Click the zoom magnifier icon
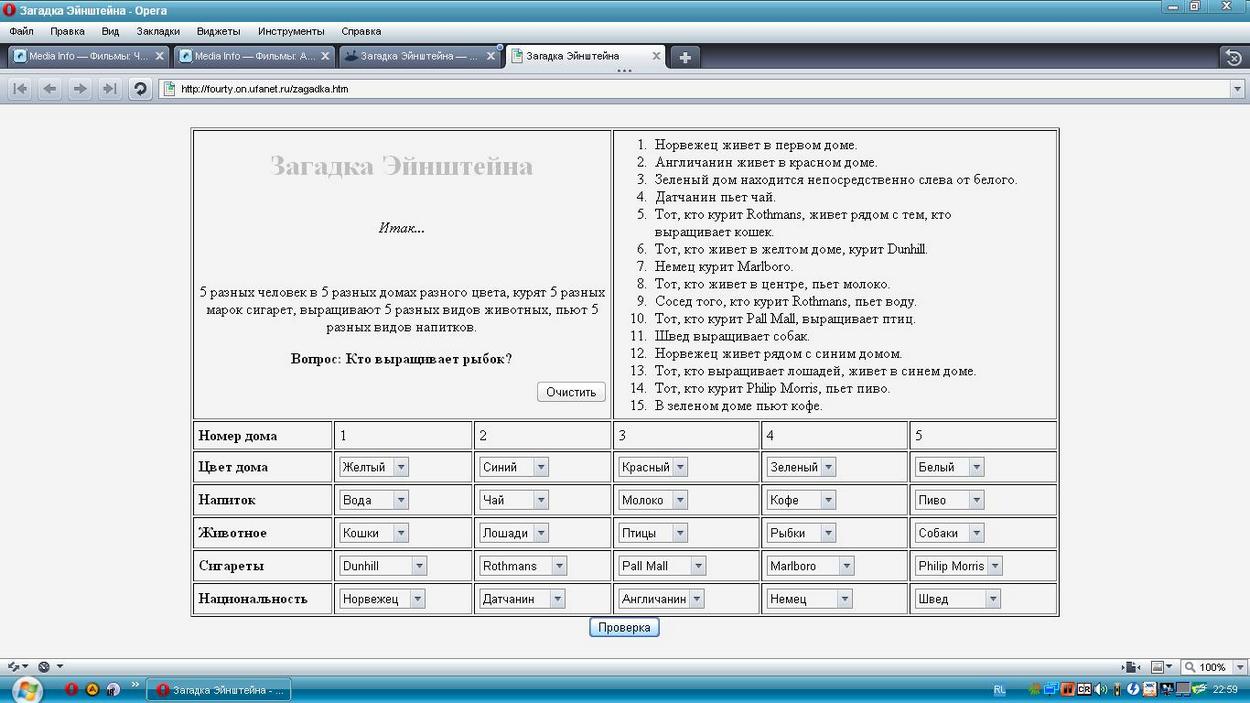 1190,667
